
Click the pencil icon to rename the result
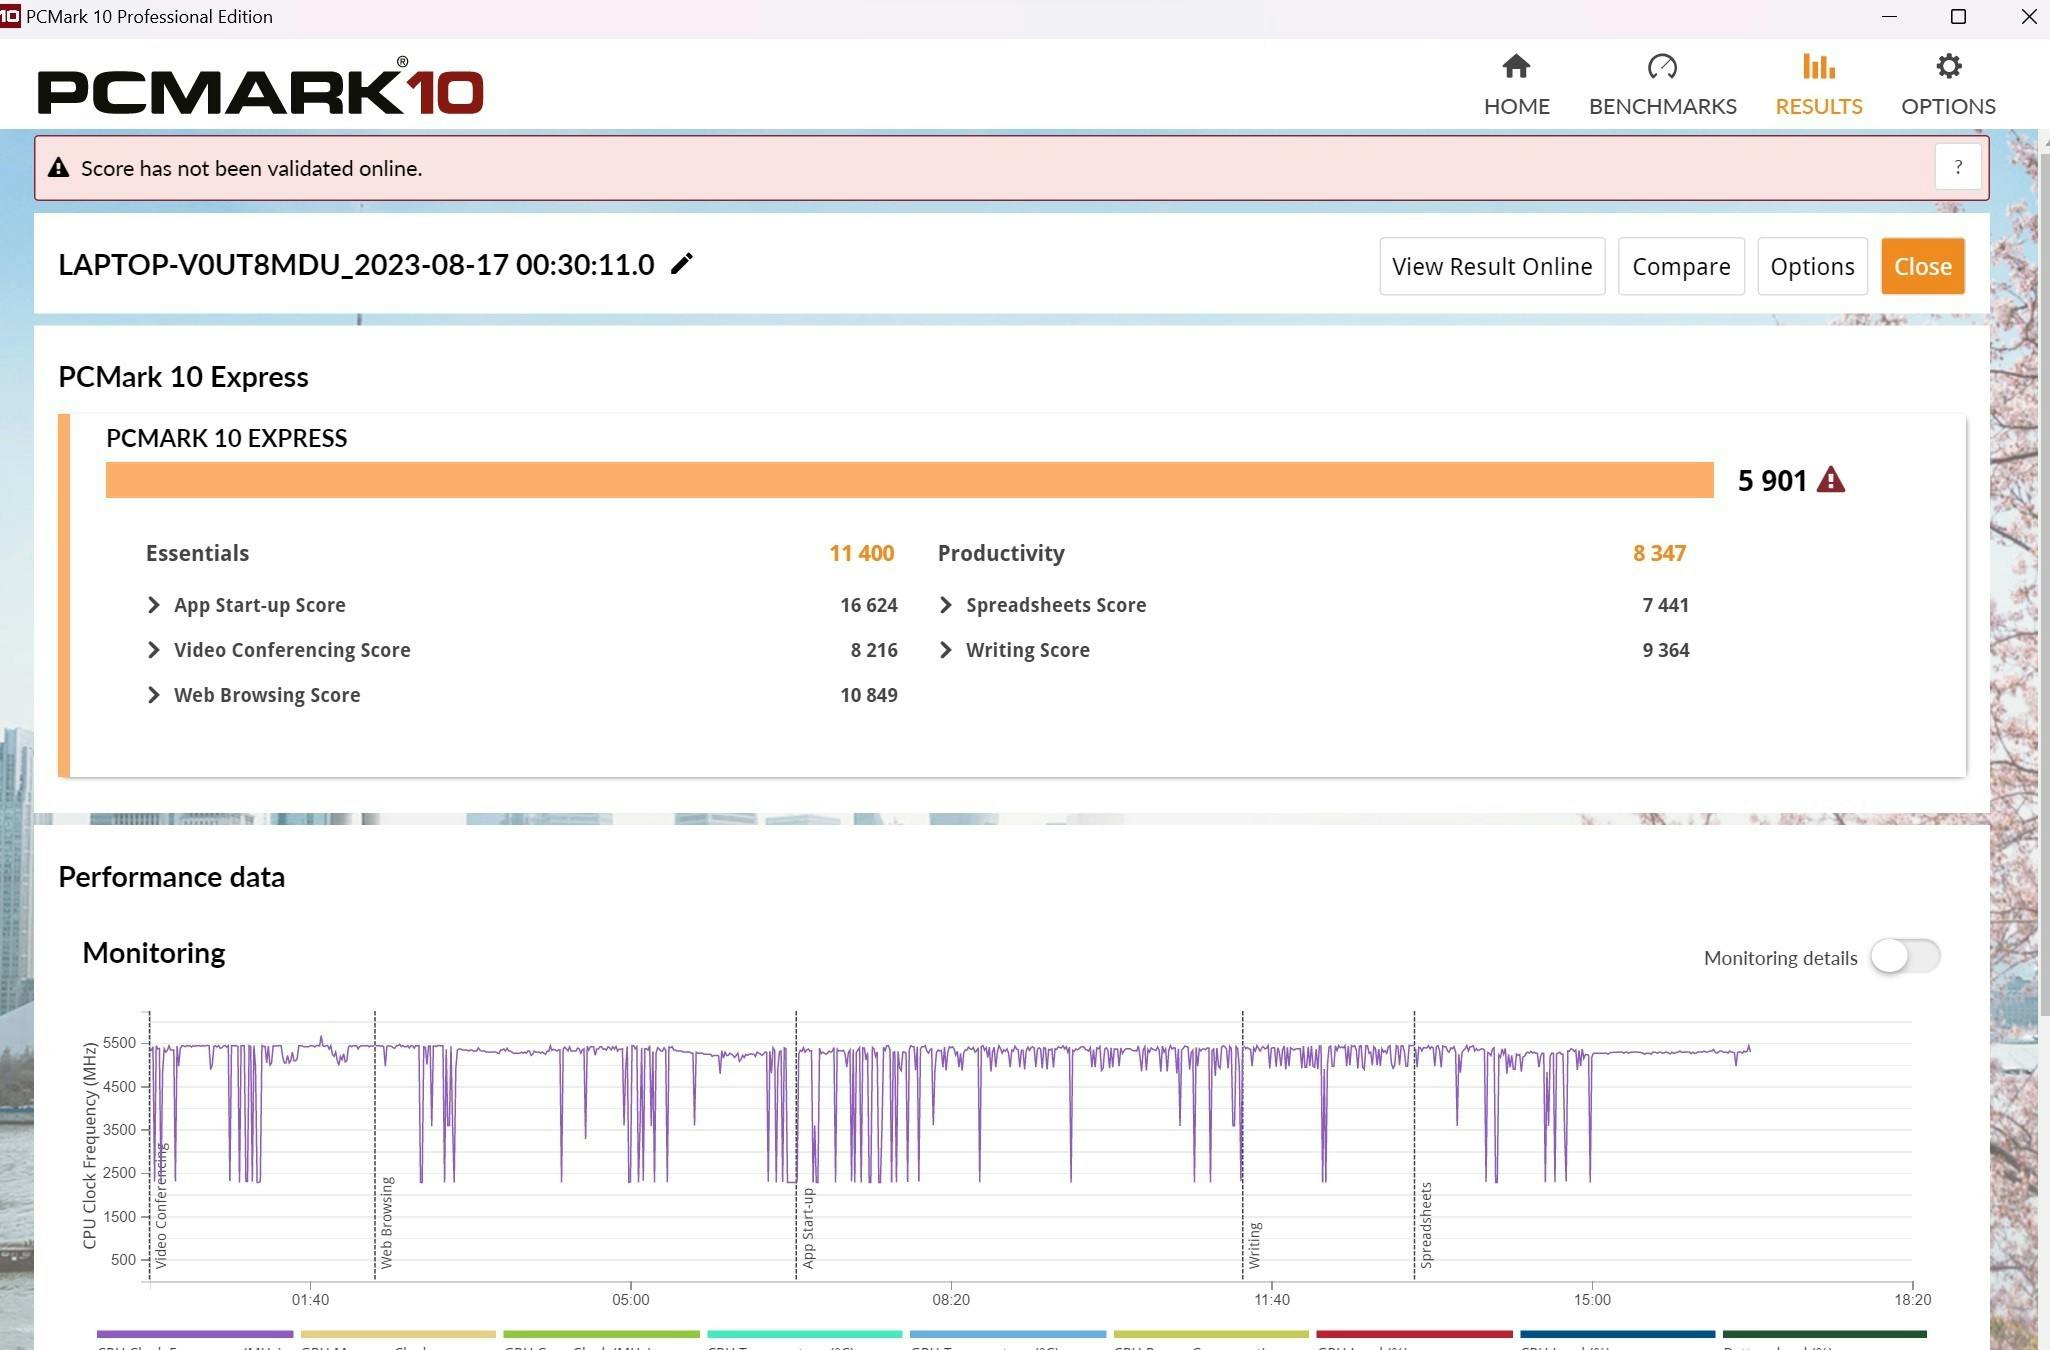681,264
